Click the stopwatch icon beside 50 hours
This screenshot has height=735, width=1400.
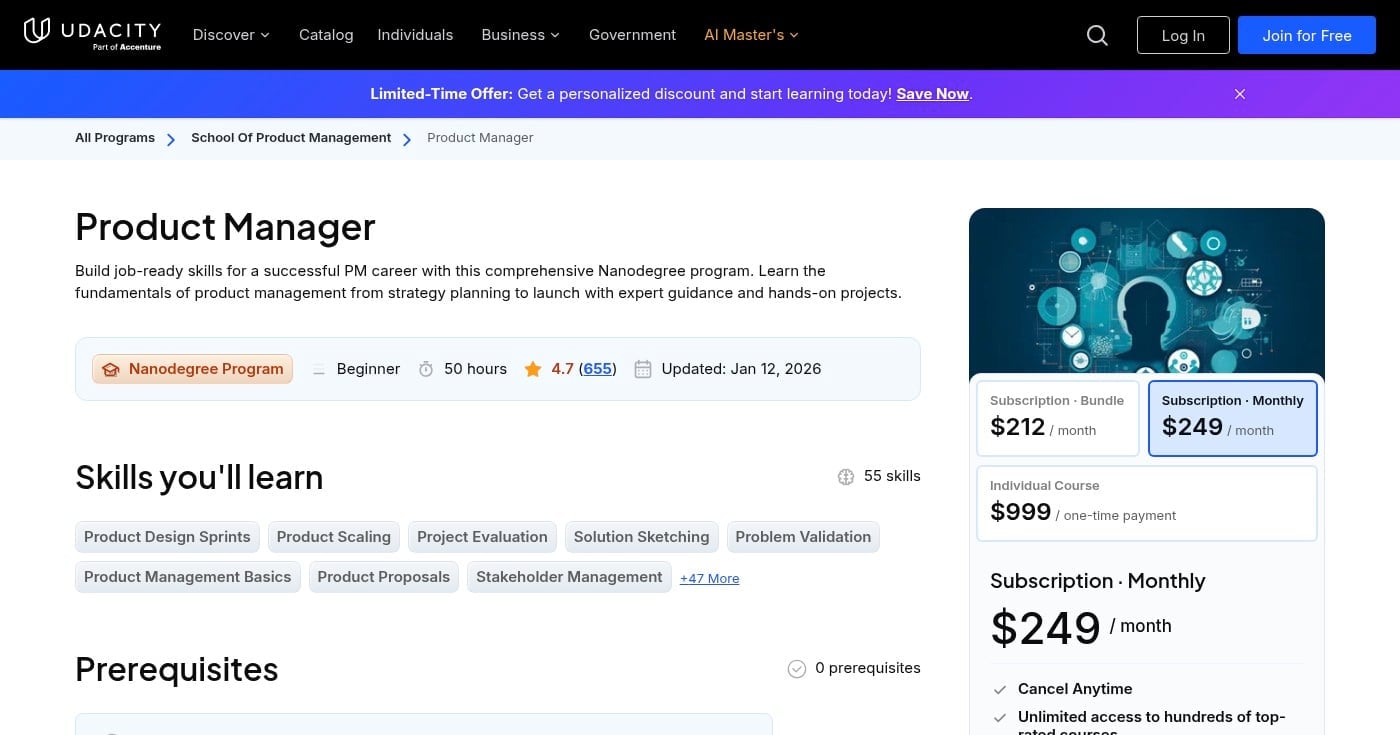pos(426,369)
